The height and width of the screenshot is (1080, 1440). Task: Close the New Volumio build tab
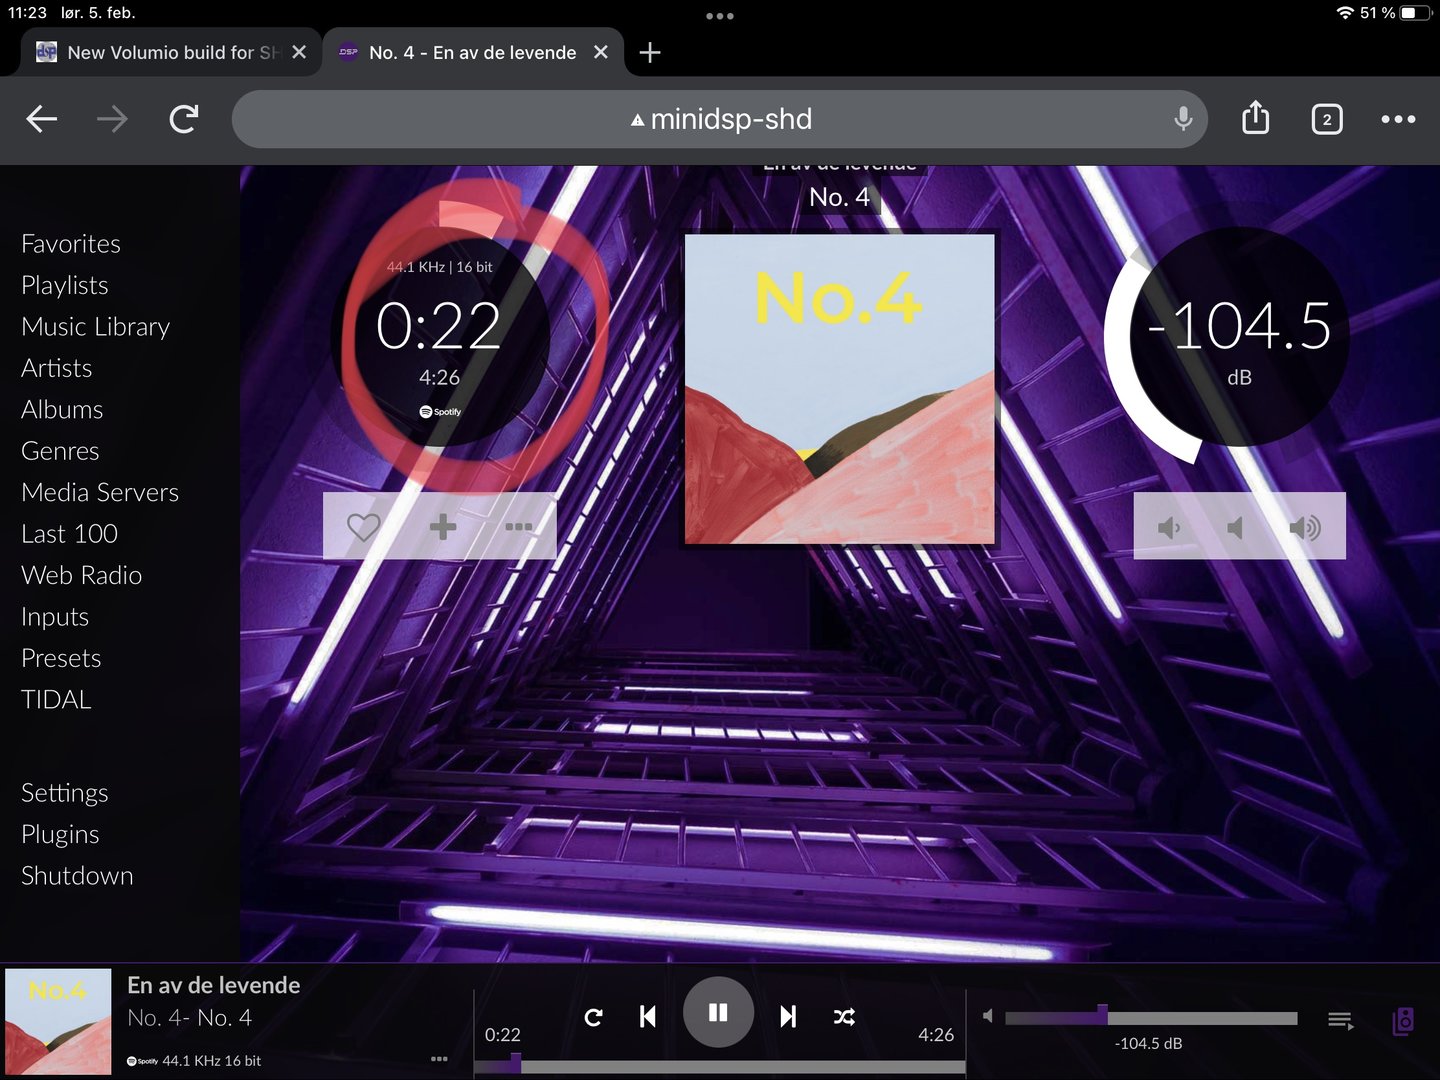pos(299,52)
